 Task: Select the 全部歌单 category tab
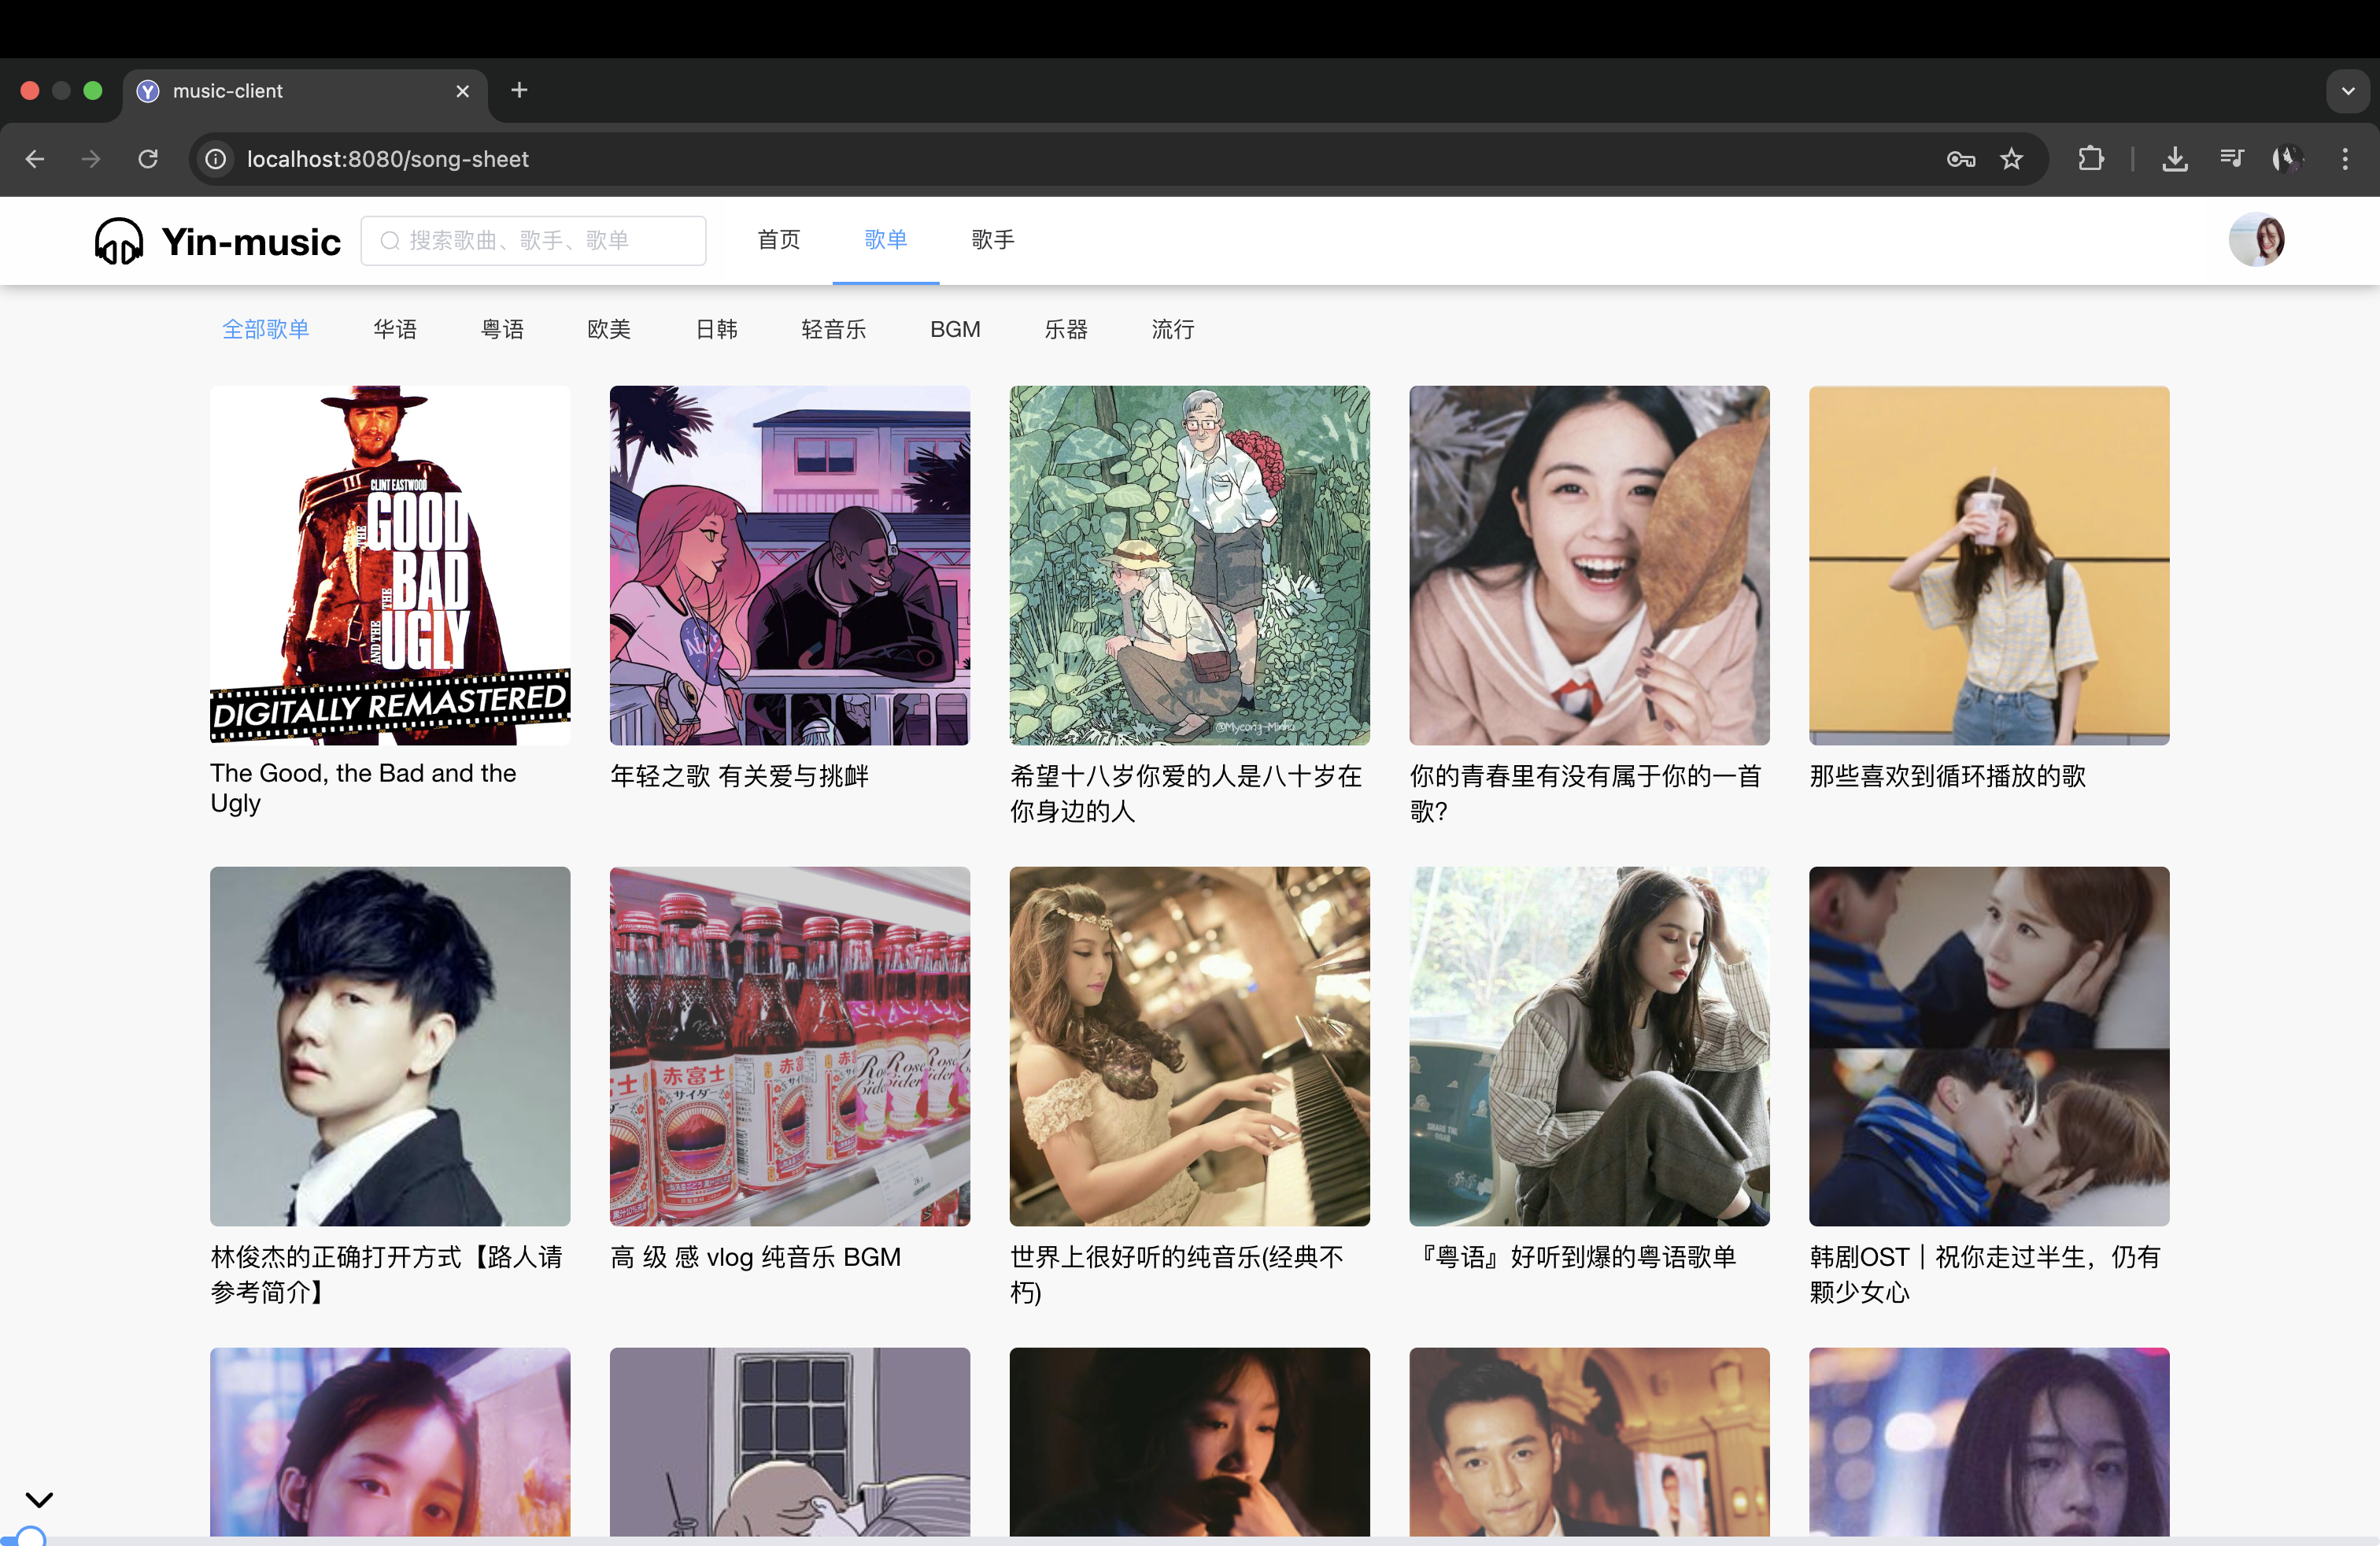click(x=266, y=329)
